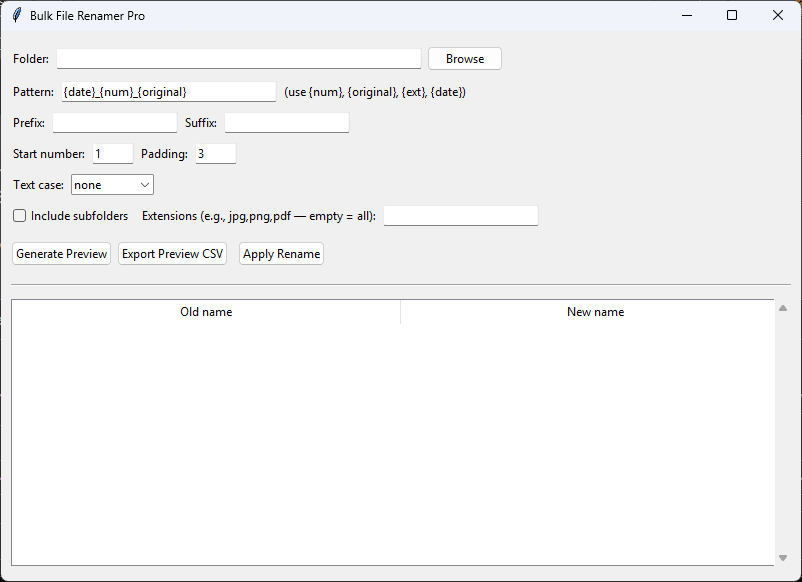Viewport: 802px width, 582px height.
Task: Select the Start number field showing 1
Action: tap(111, 153)
